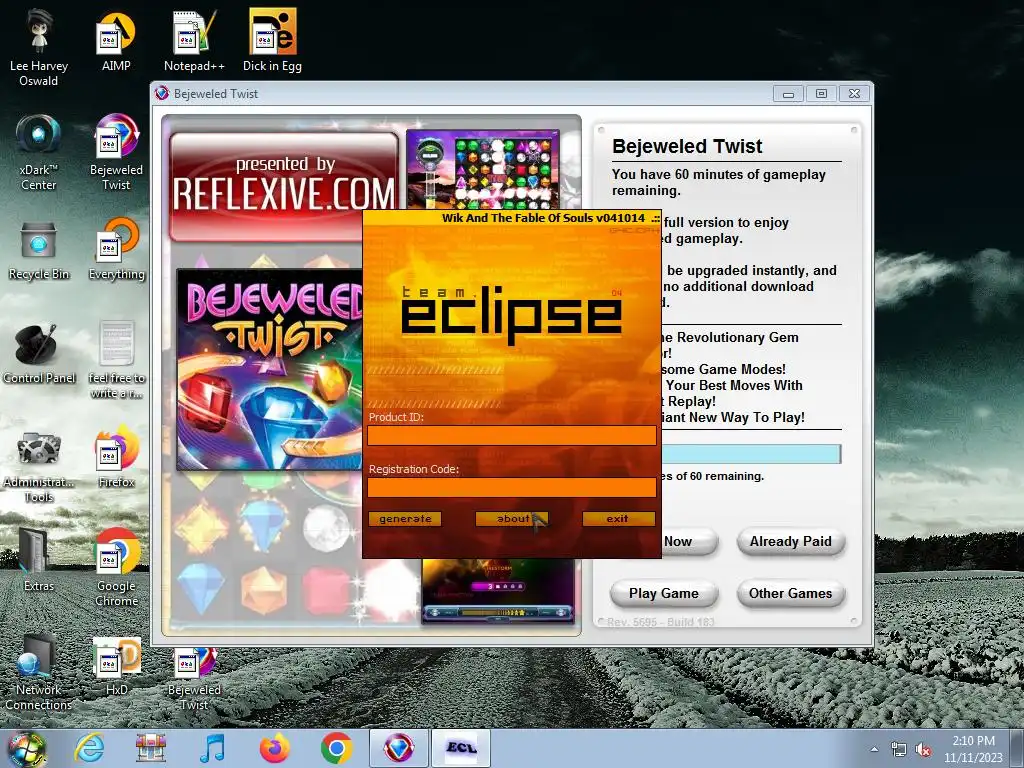Open the Administrative Tools desktop icon
This screenshot has height=768, width=1024.
click(39, 467)
